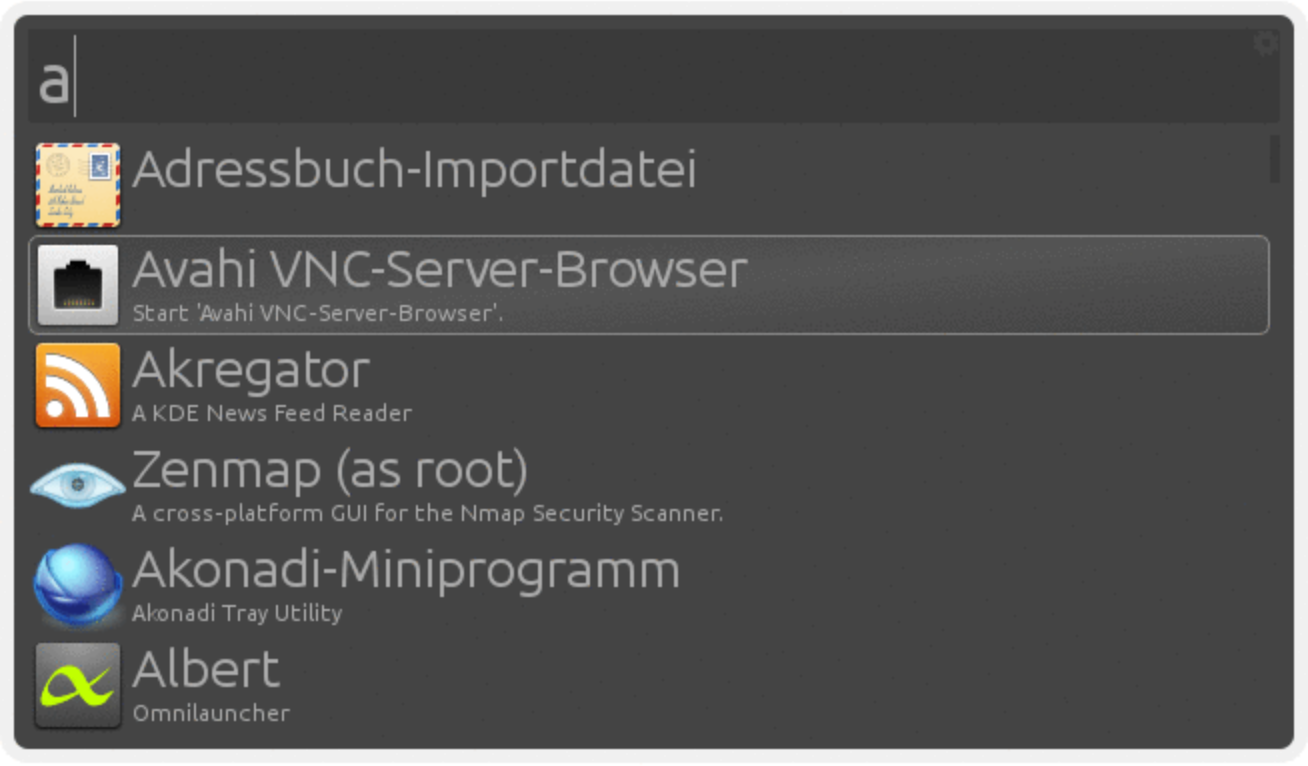The image size is (1308, 766).
Task: Click the green Albert alpha icon
Action: click(78, 685)
